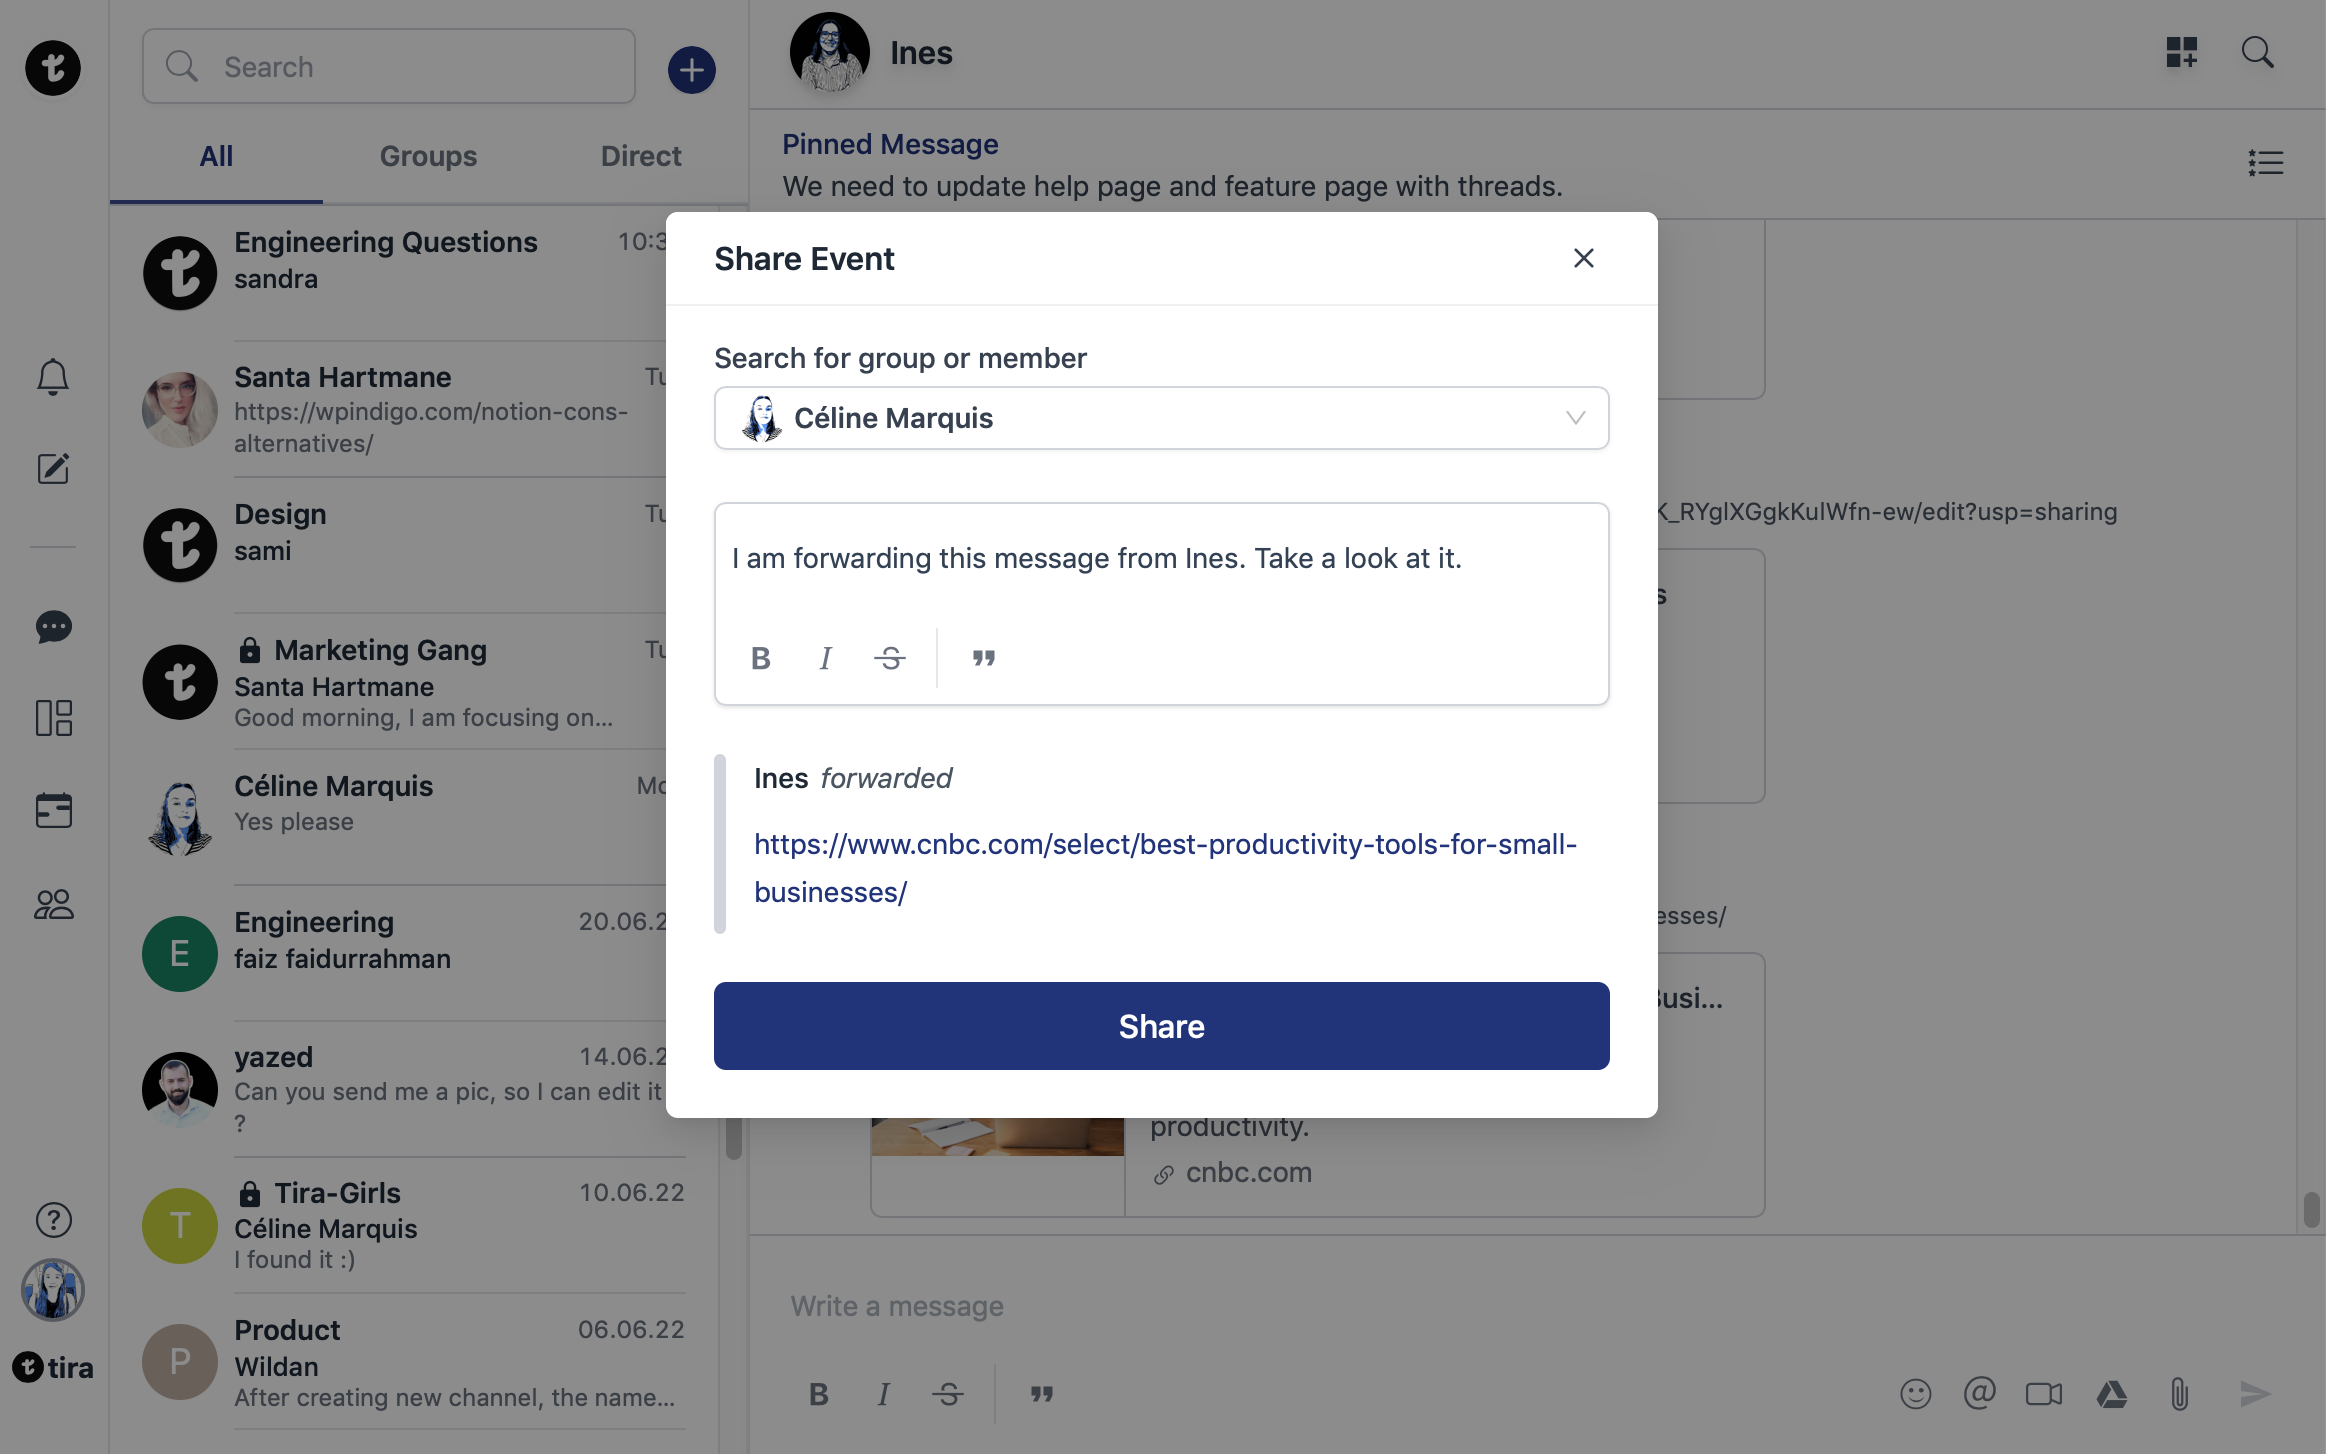Click the Google Drive icon in composer
Screen dimensions: 2326x1454
(x=2111, y=1394)
